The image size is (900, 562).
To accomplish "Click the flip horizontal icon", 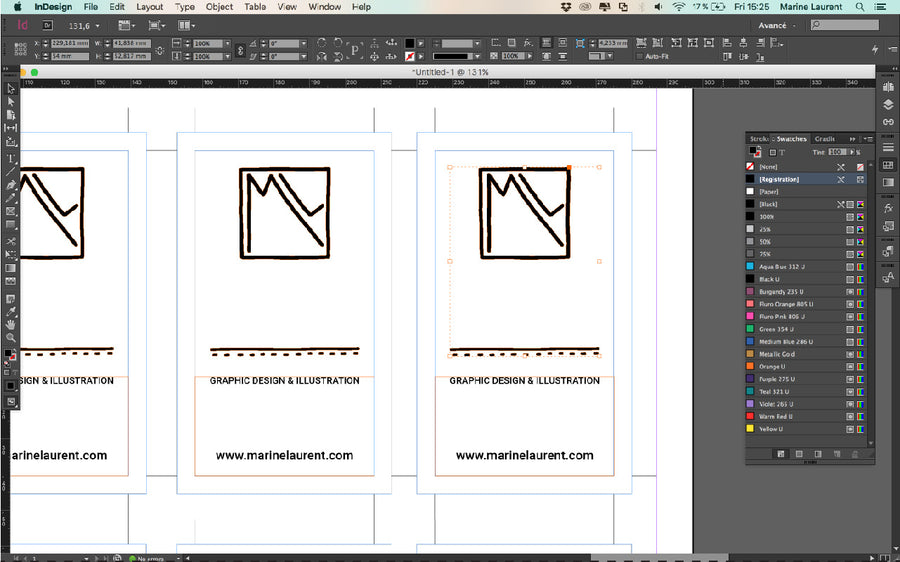I will click(322, 56).
